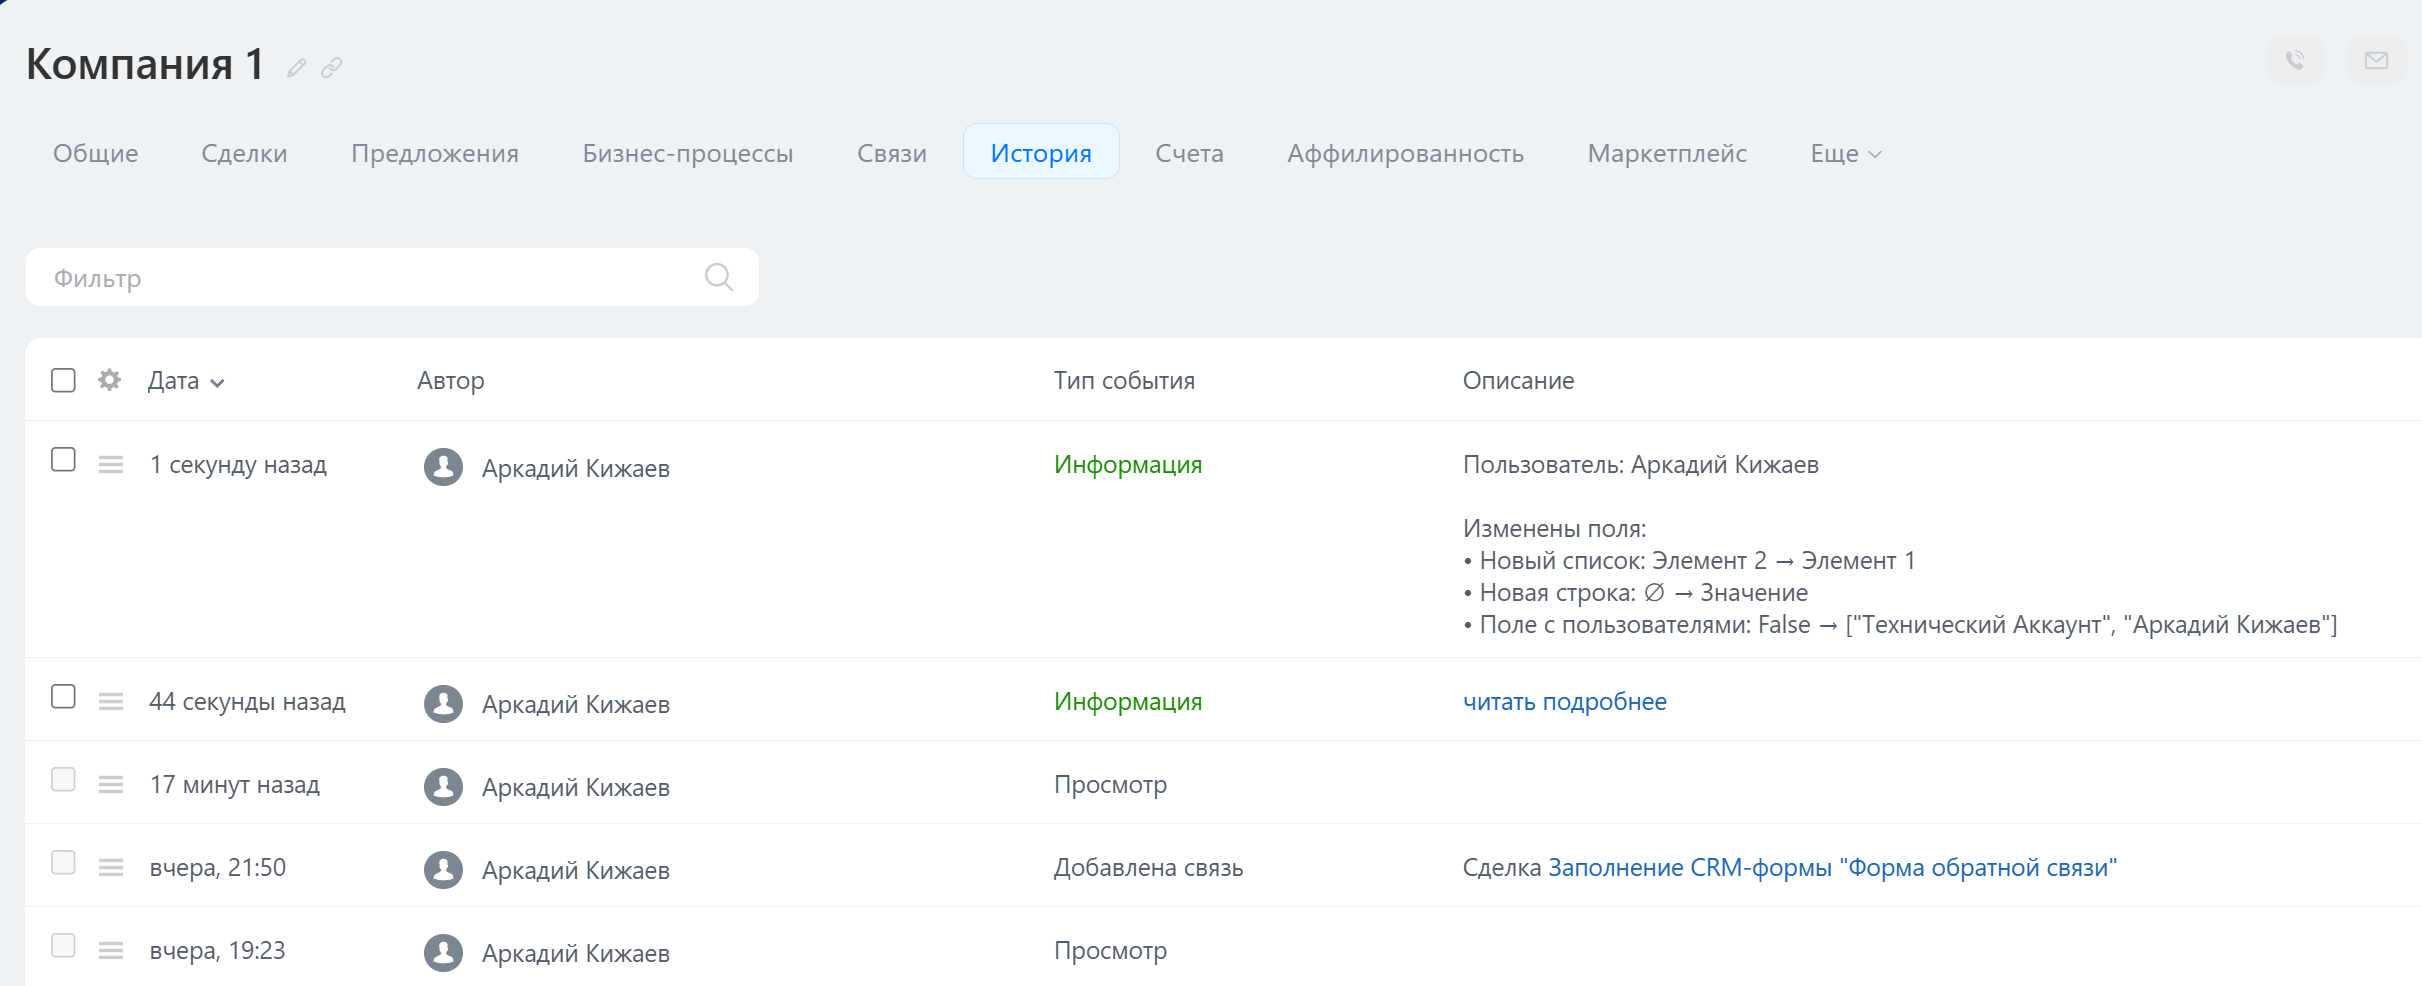The image size is (2422, 986).
Task: Click the email envelope icon
Action: click(2376, 61)
